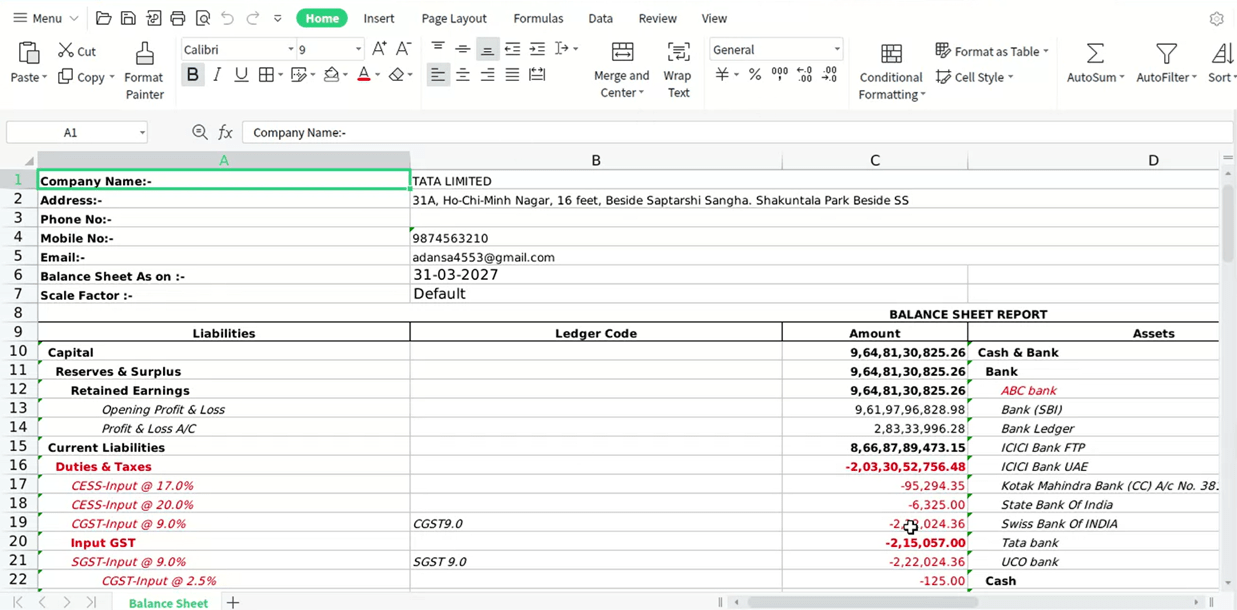Toggle Bottom Align
1237x610 pixels.
(x=487, y=48)
